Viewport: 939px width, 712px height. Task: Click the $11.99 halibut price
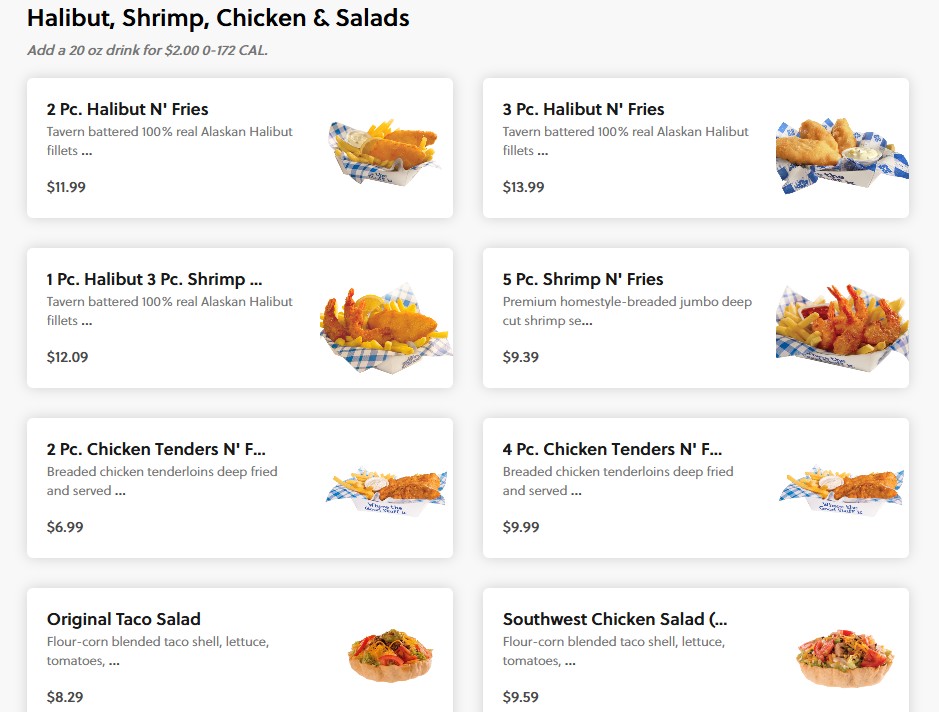pyautogui.click(x=66, y=187)
